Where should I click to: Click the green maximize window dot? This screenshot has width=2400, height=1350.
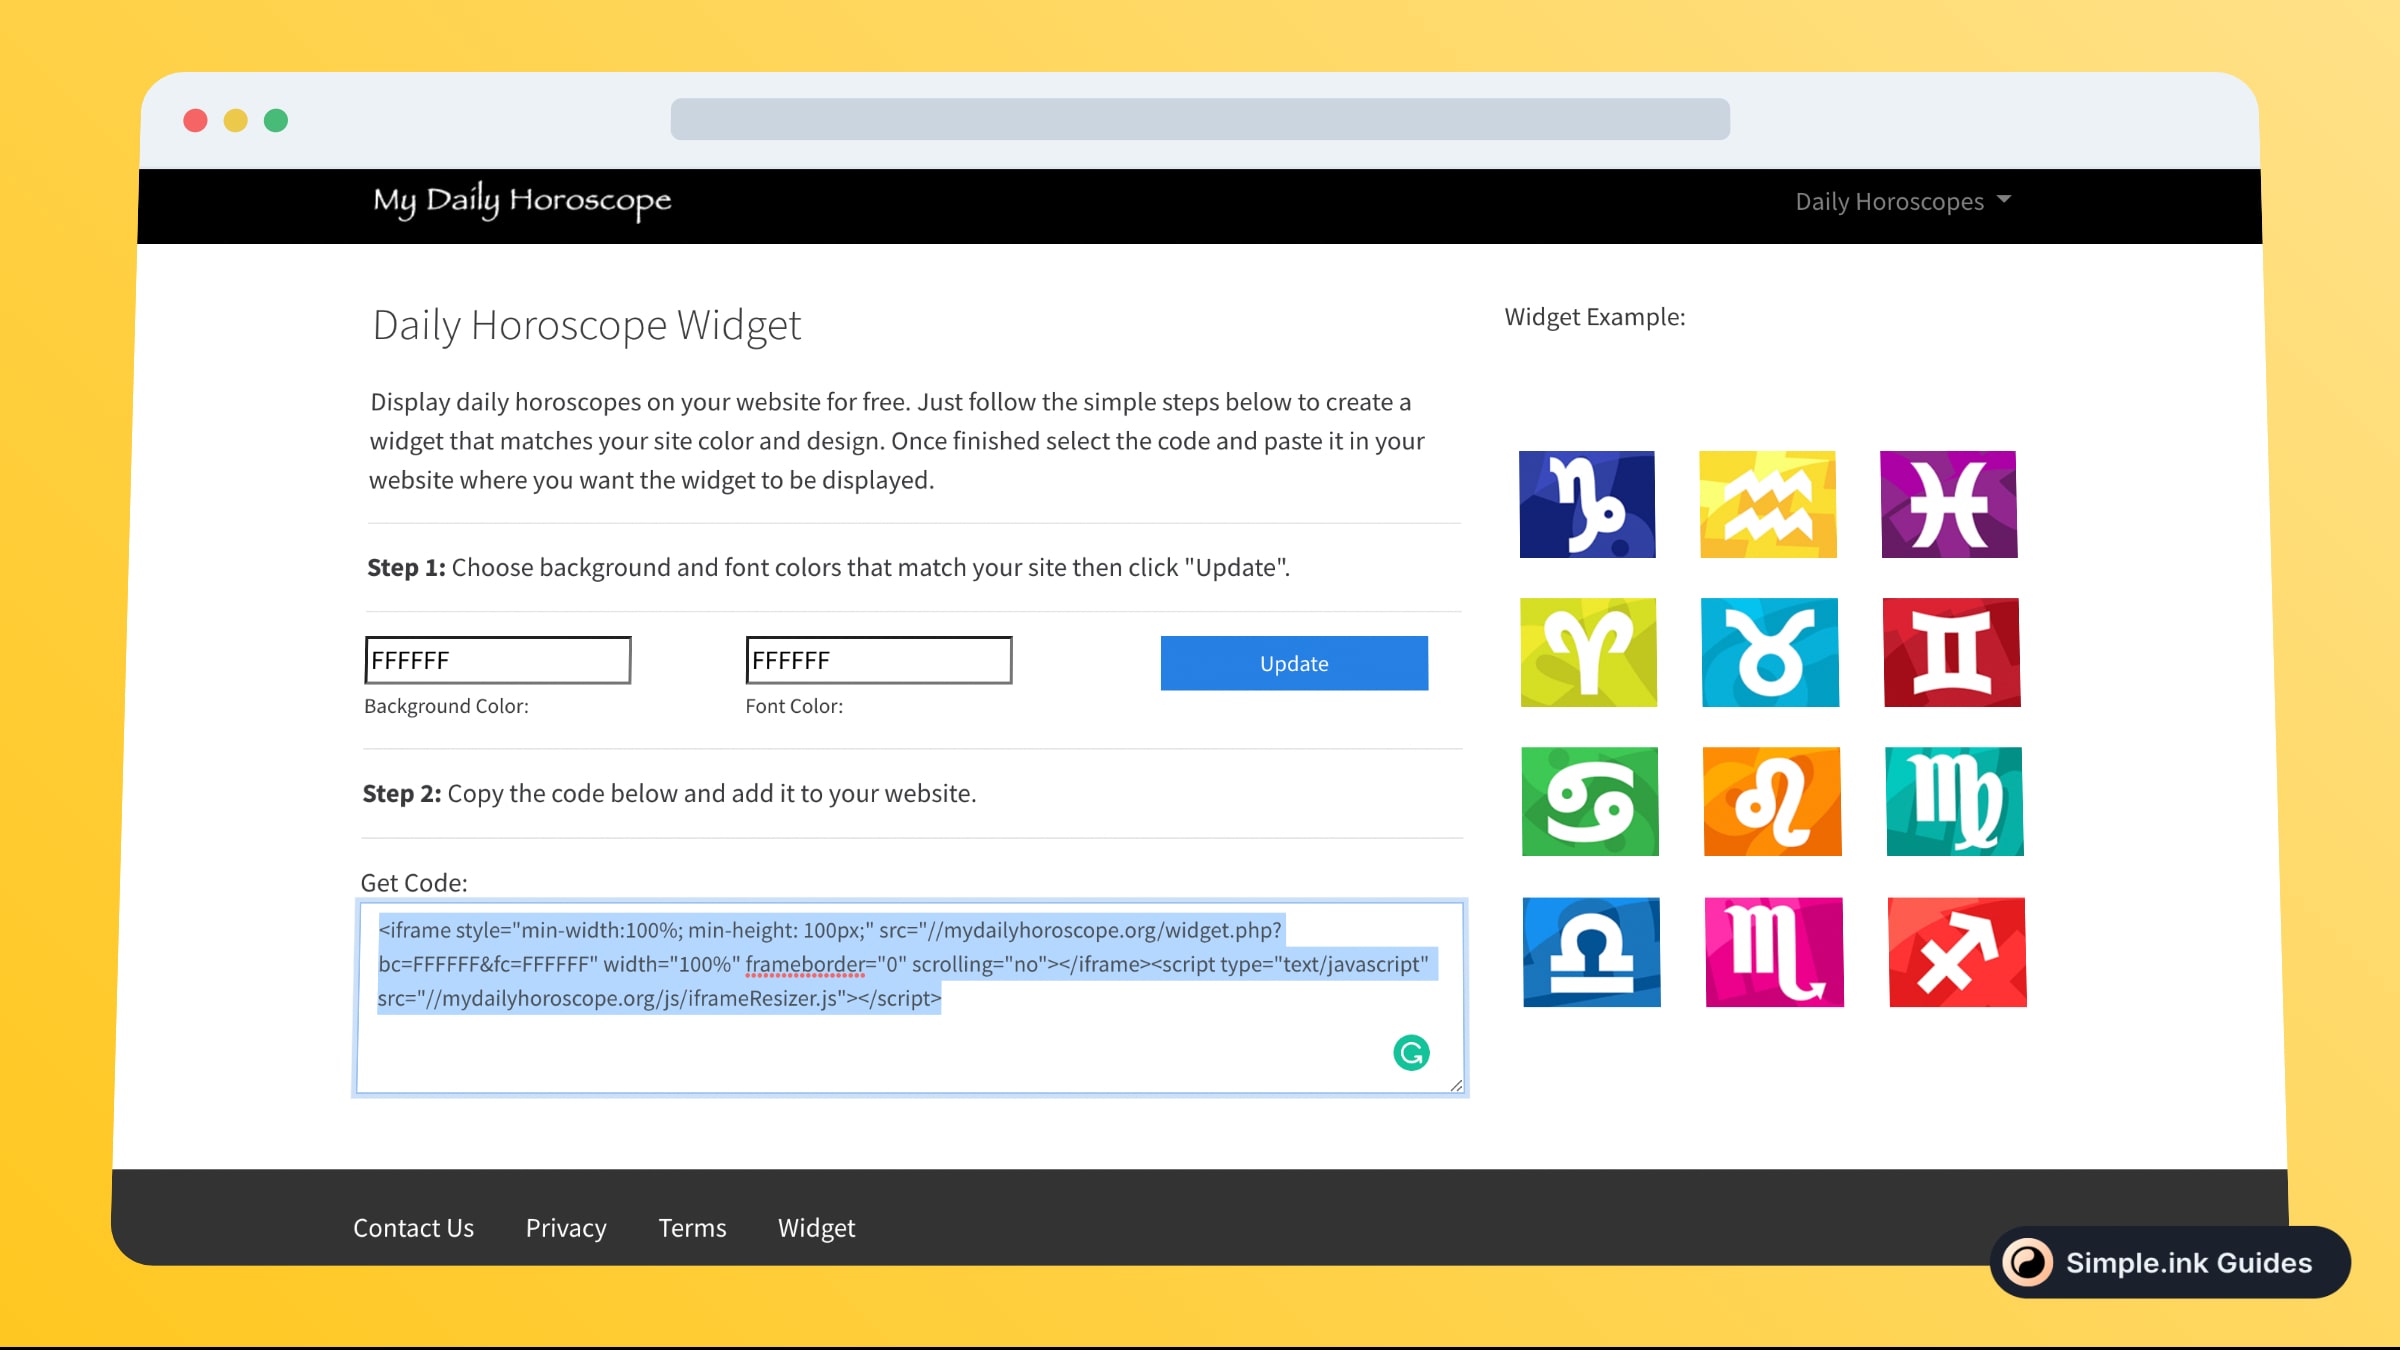click(276, 121)
